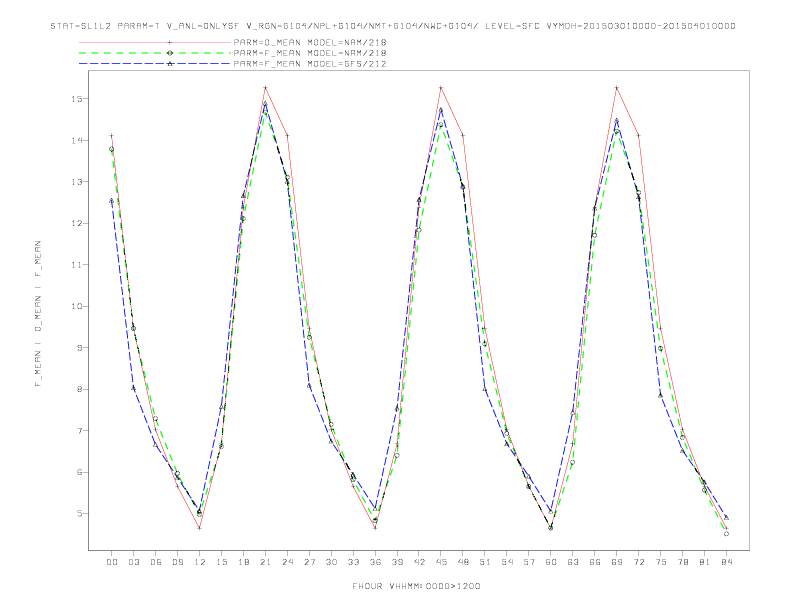Viewport: 792px width, 612px height.
Task: Click x-axis tick label 78
Action: 682,562
